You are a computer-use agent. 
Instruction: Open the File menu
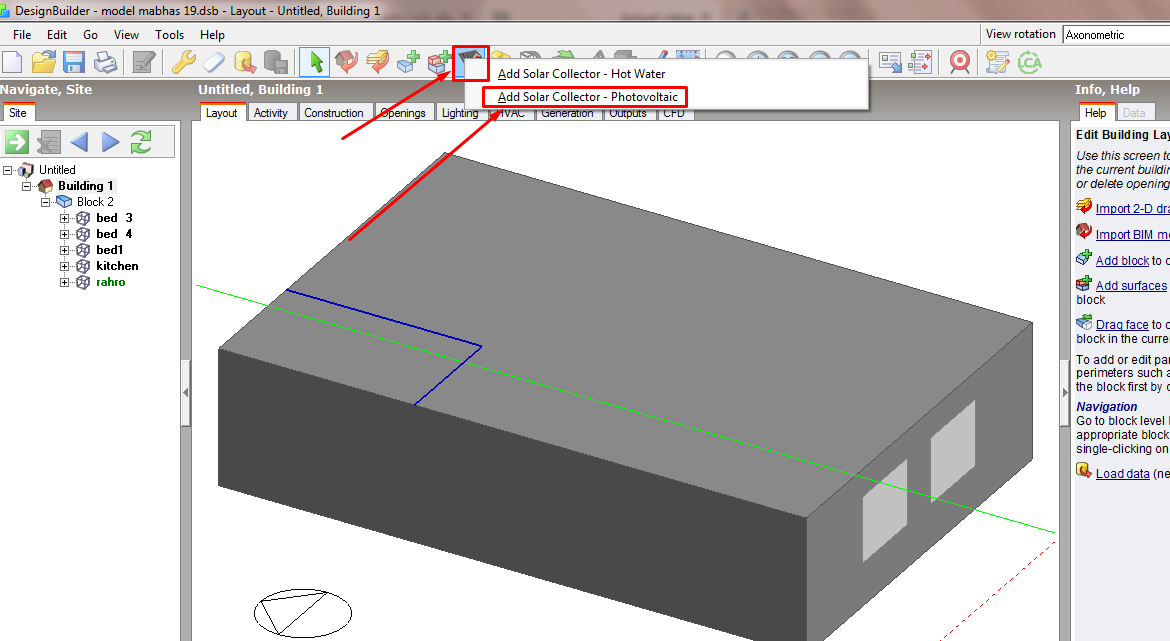pyautogui.click(x=22, y=34)
